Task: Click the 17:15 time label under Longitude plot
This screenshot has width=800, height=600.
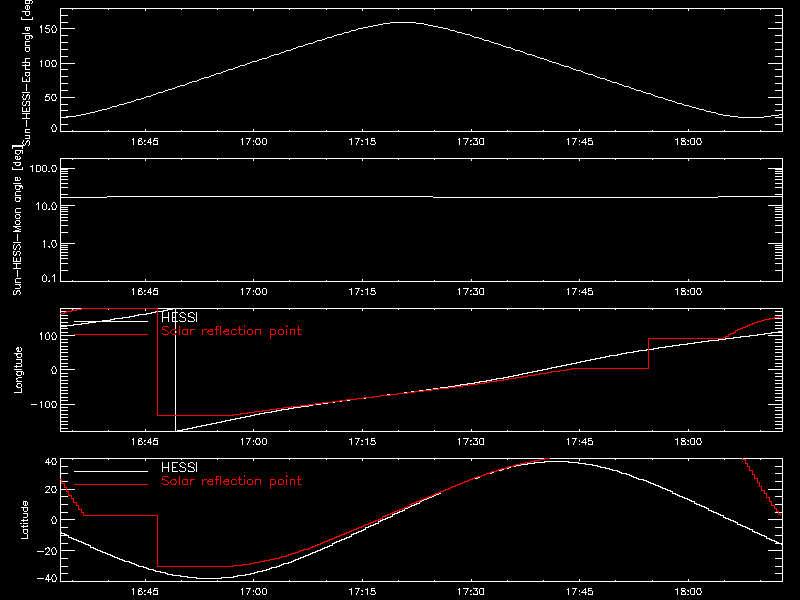Action: coord(362,442)
